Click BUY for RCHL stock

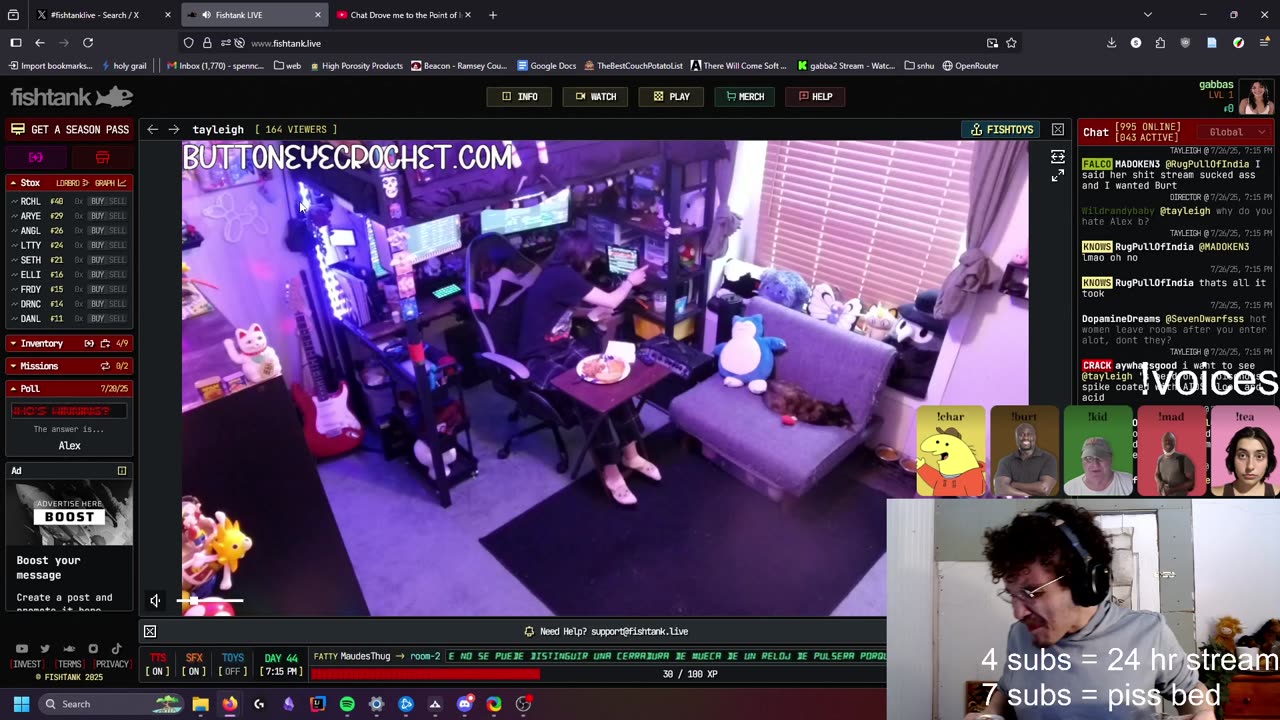(x=97, y=201)
